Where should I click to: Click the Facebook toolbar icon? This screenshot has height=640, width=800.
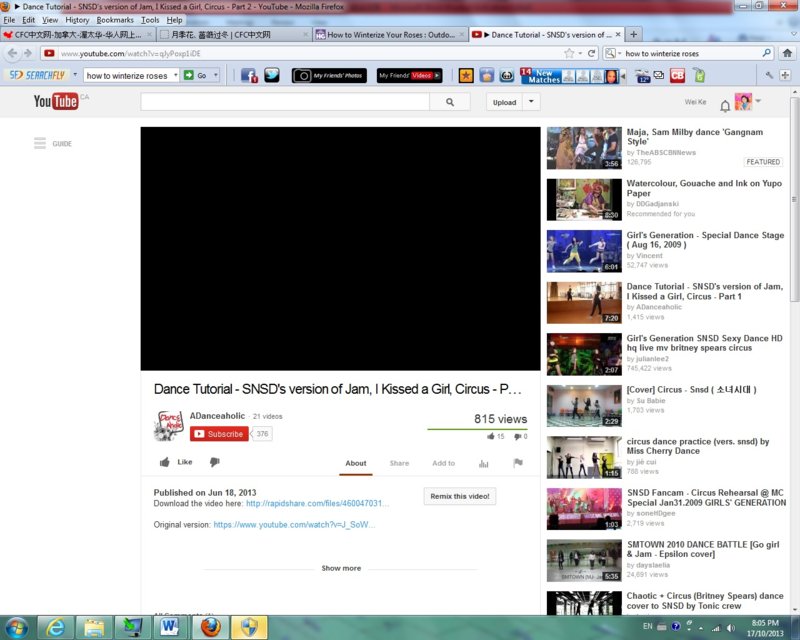pyautogui.click(x=248, y=75)
